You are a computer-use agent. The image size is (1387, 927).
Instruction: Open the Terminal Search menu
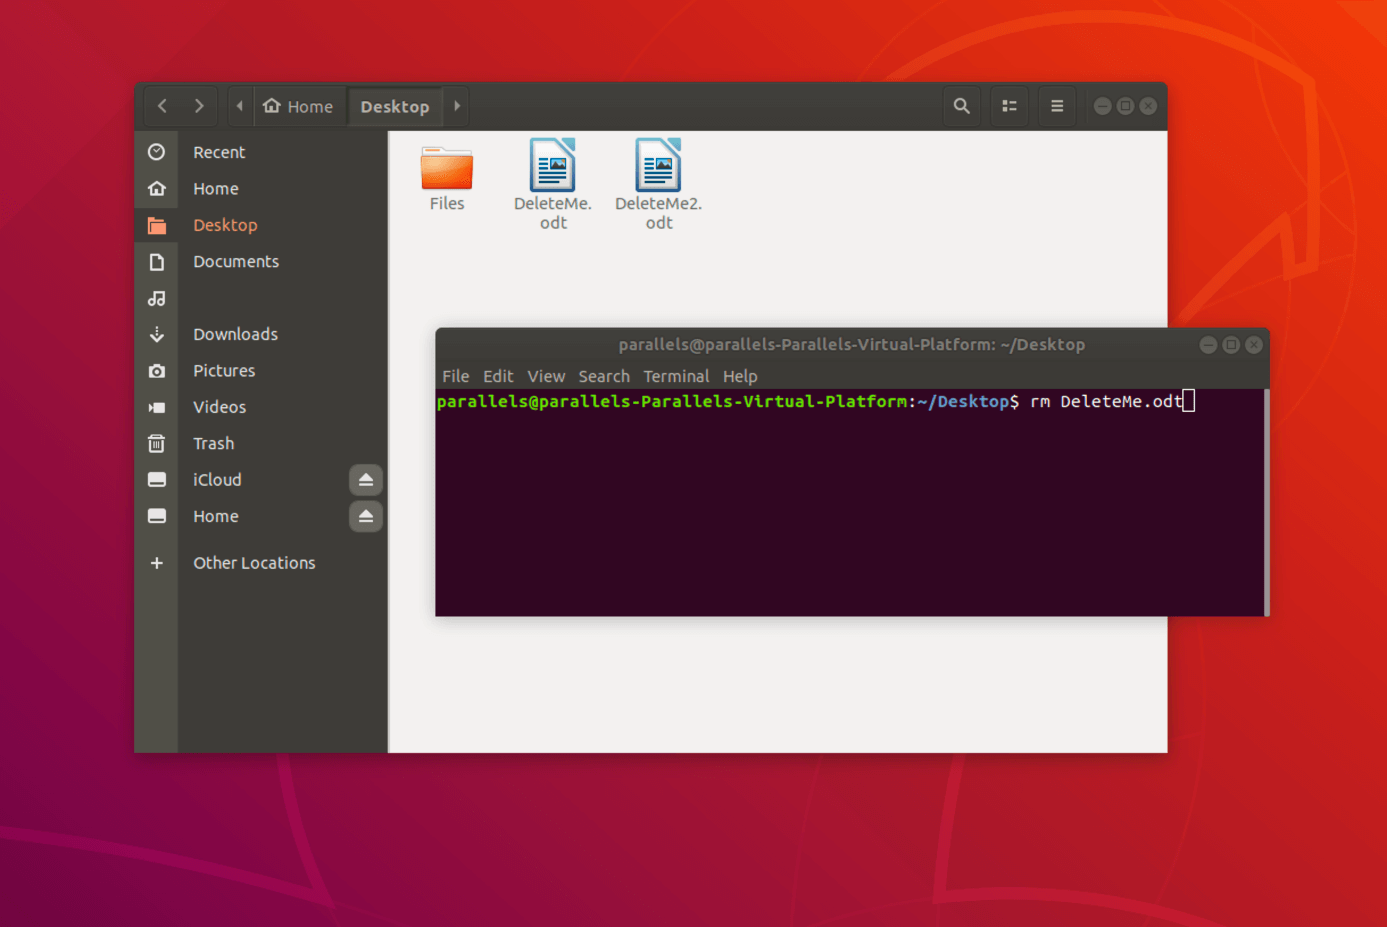pyautogui.click(x=604, y=376)
